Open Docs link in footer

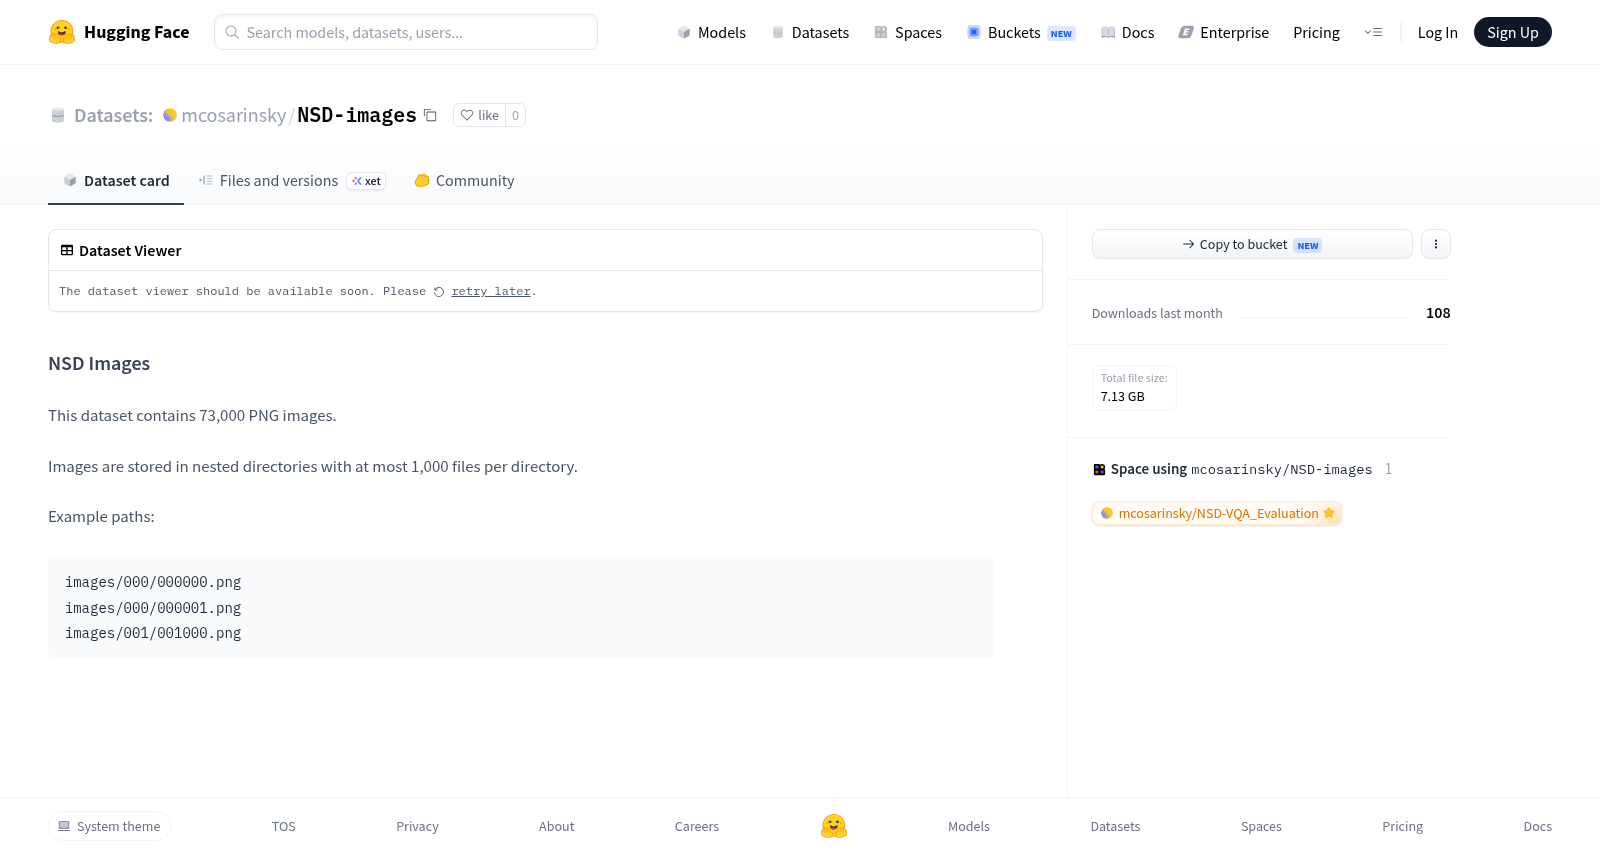1537,826
